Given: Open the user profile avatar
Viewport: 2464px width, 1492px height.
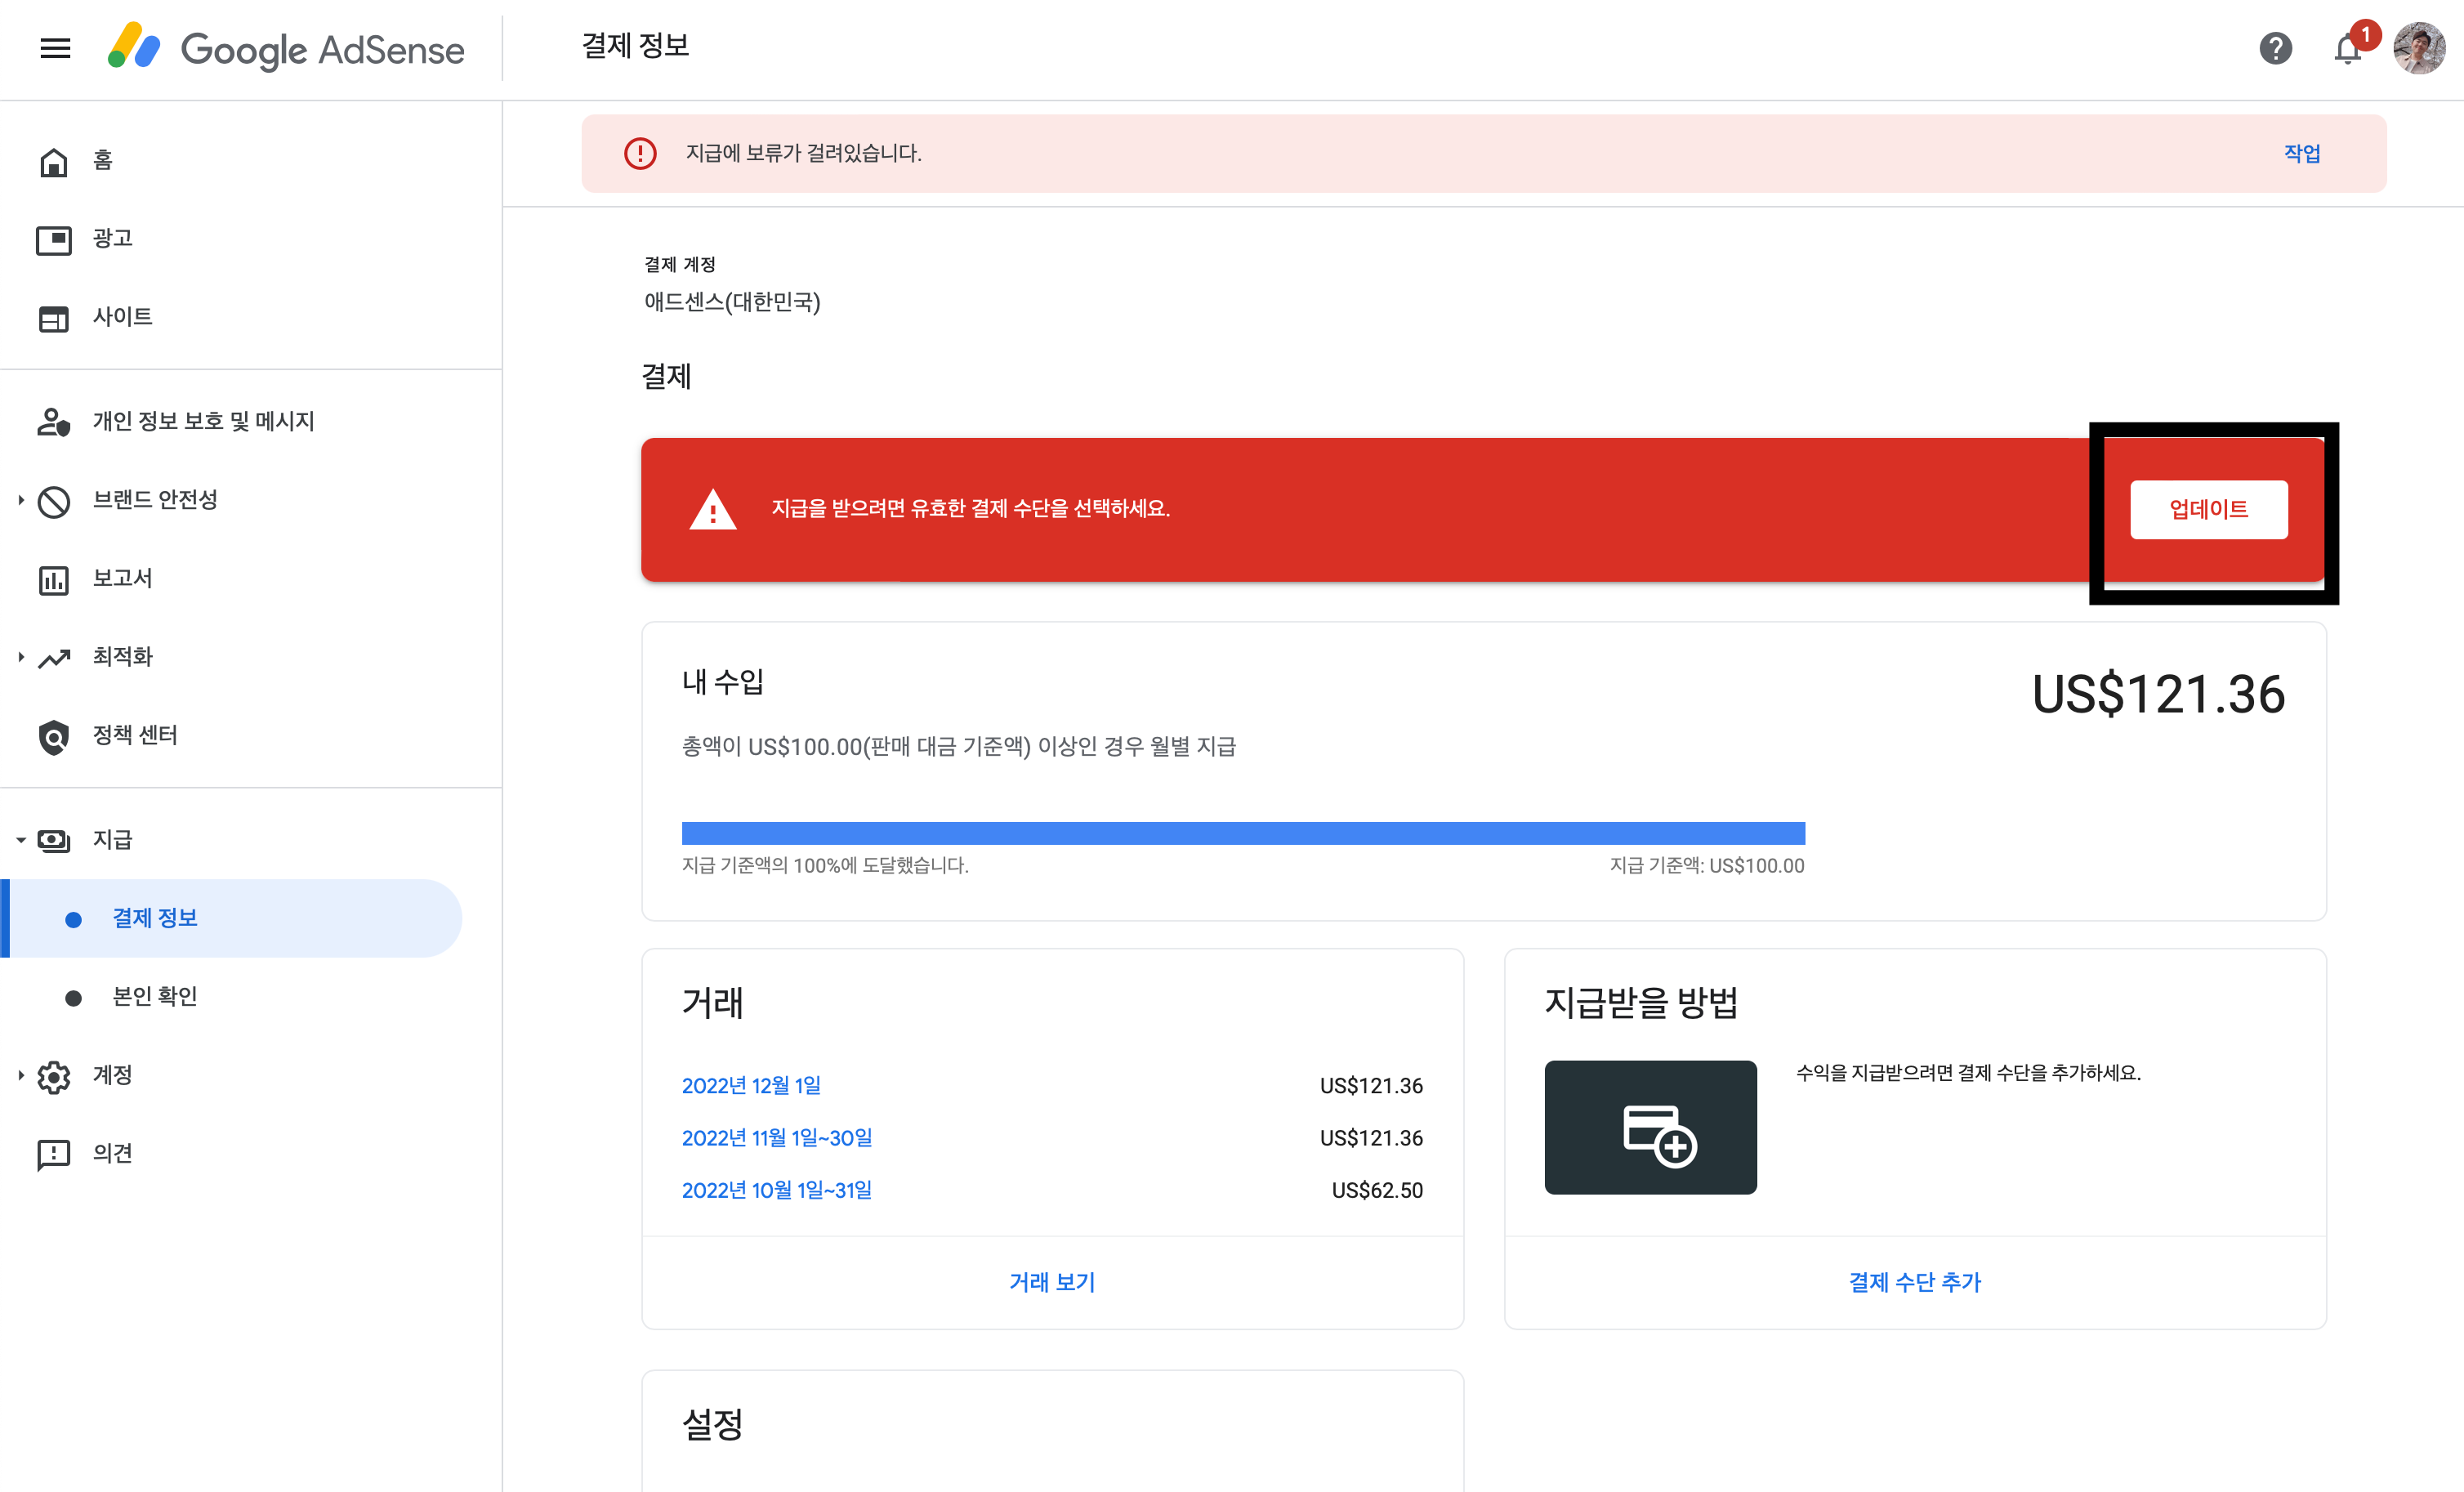Looking at the screenshot, I should click(x=2418, y=48).
